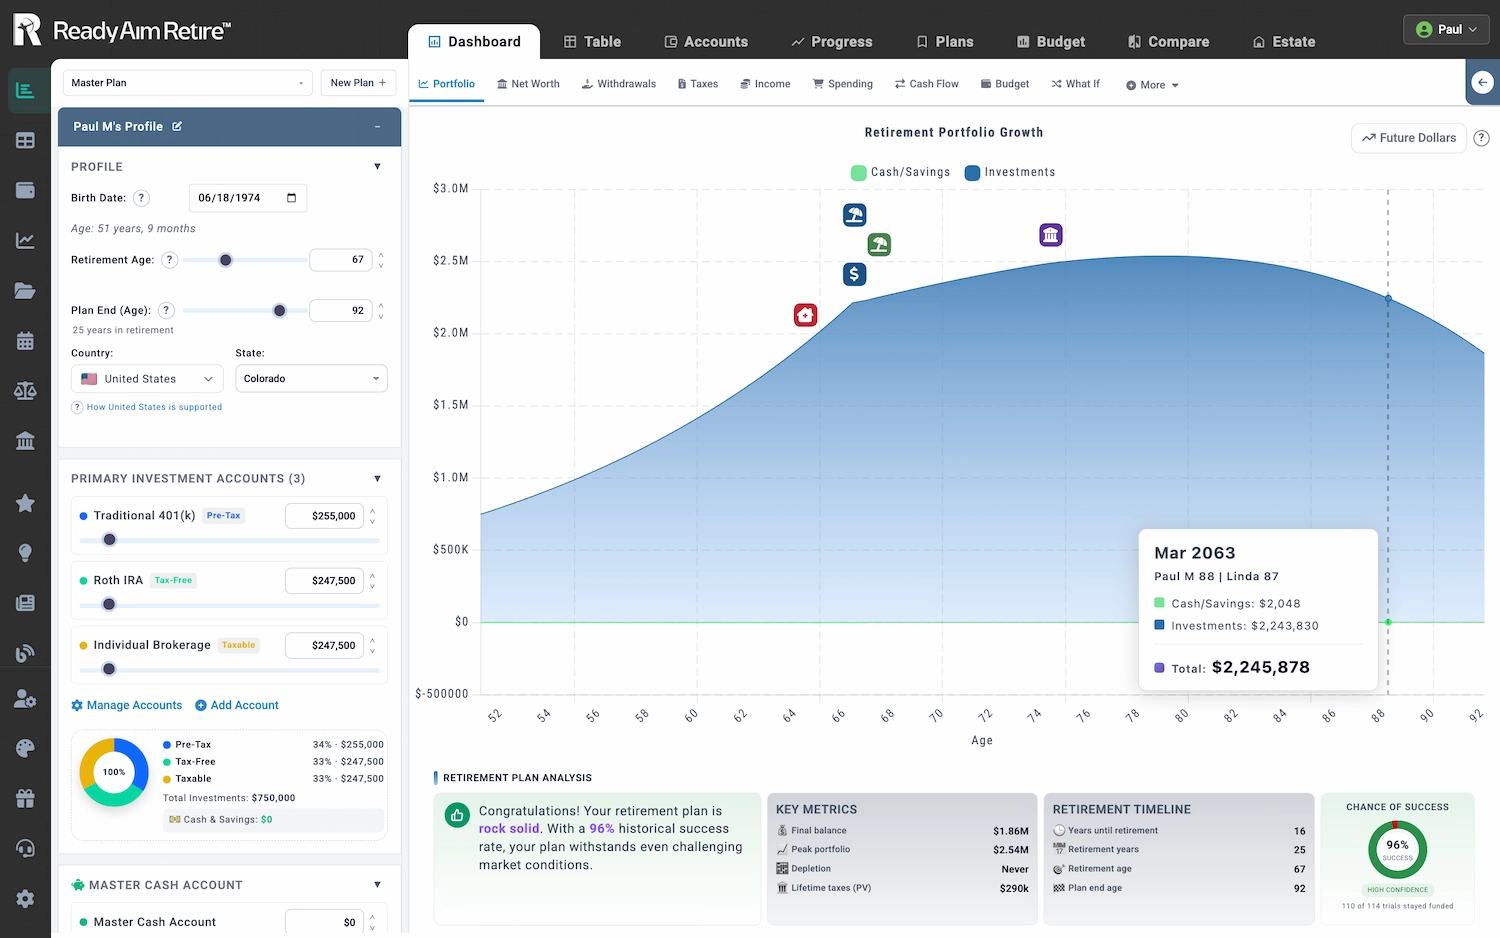Open the State dropdown showing Colorado

[x=311, y=379]
